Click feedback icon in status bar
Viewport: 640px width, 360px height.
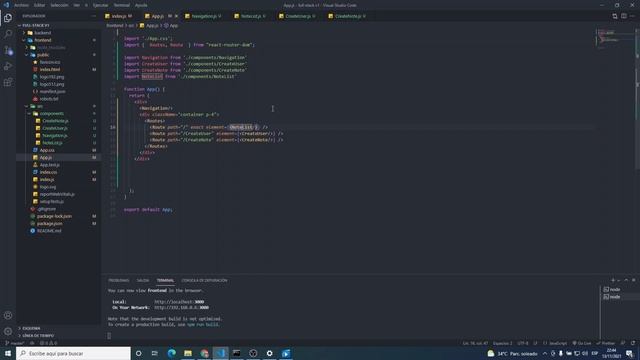623,343
